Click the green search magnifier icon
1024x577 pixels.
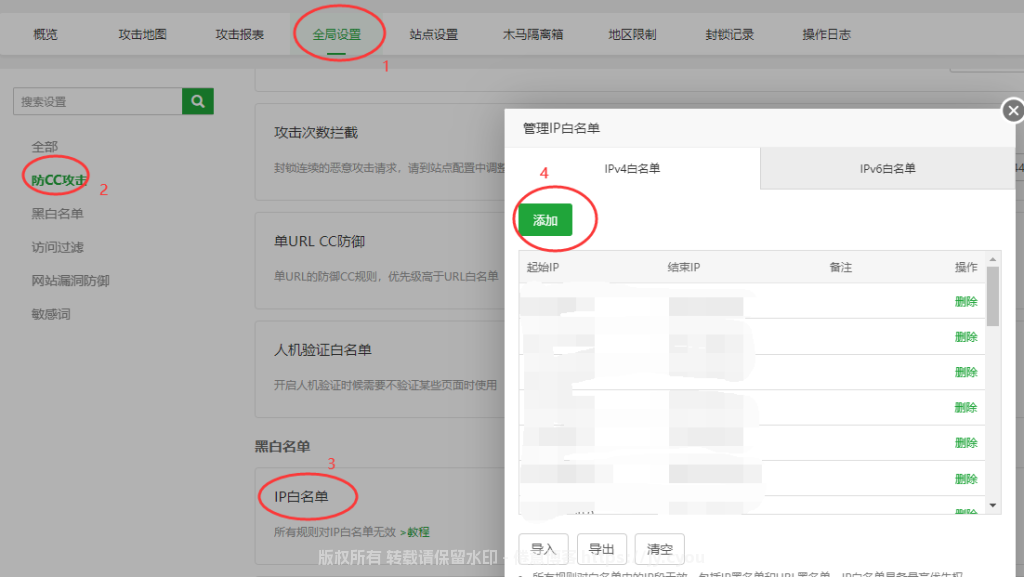(x=198, y=101)
